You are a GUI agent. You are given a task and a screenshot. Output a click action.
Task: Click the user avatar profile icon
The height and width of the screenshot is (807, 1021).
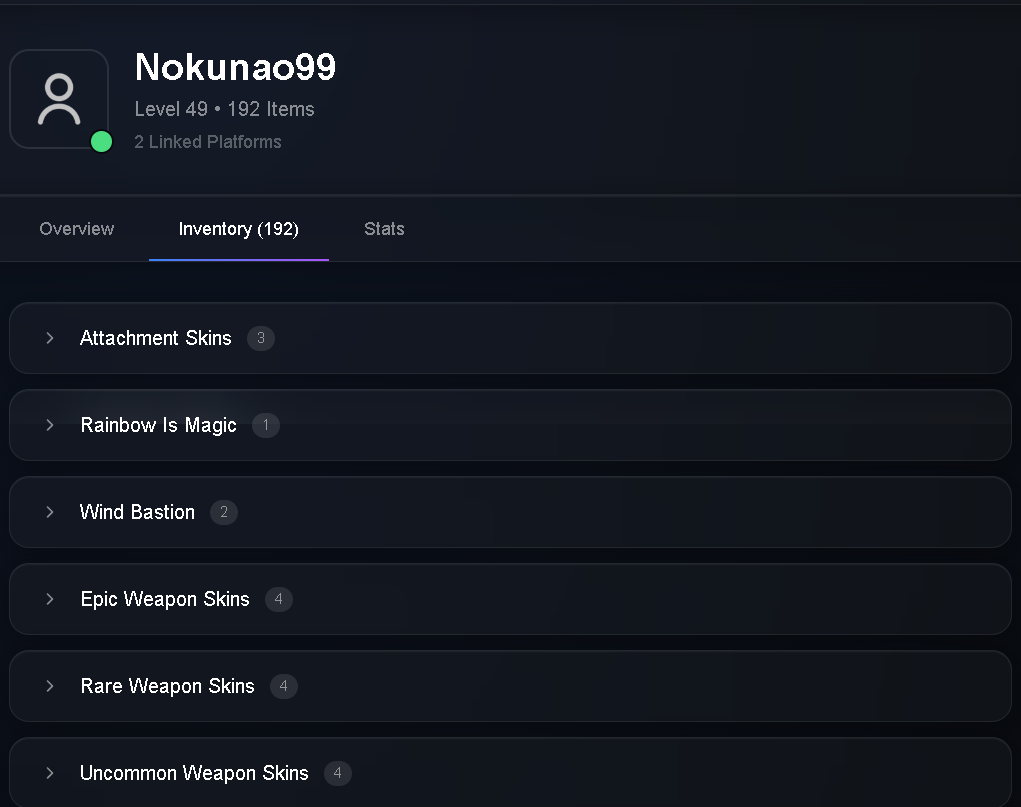(x=59, y=99)
